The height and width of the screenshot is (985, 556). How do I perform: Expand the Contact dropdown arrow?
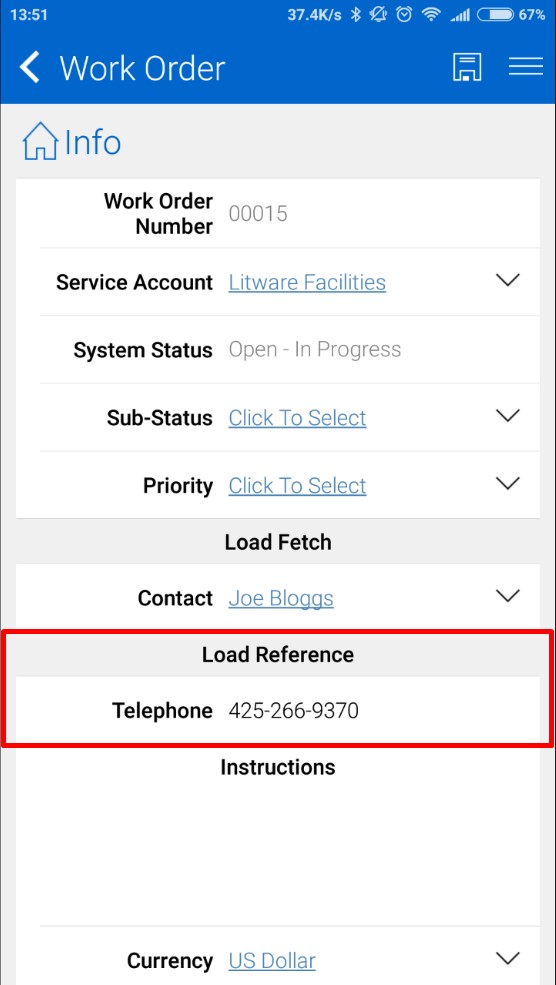point(508,596)
